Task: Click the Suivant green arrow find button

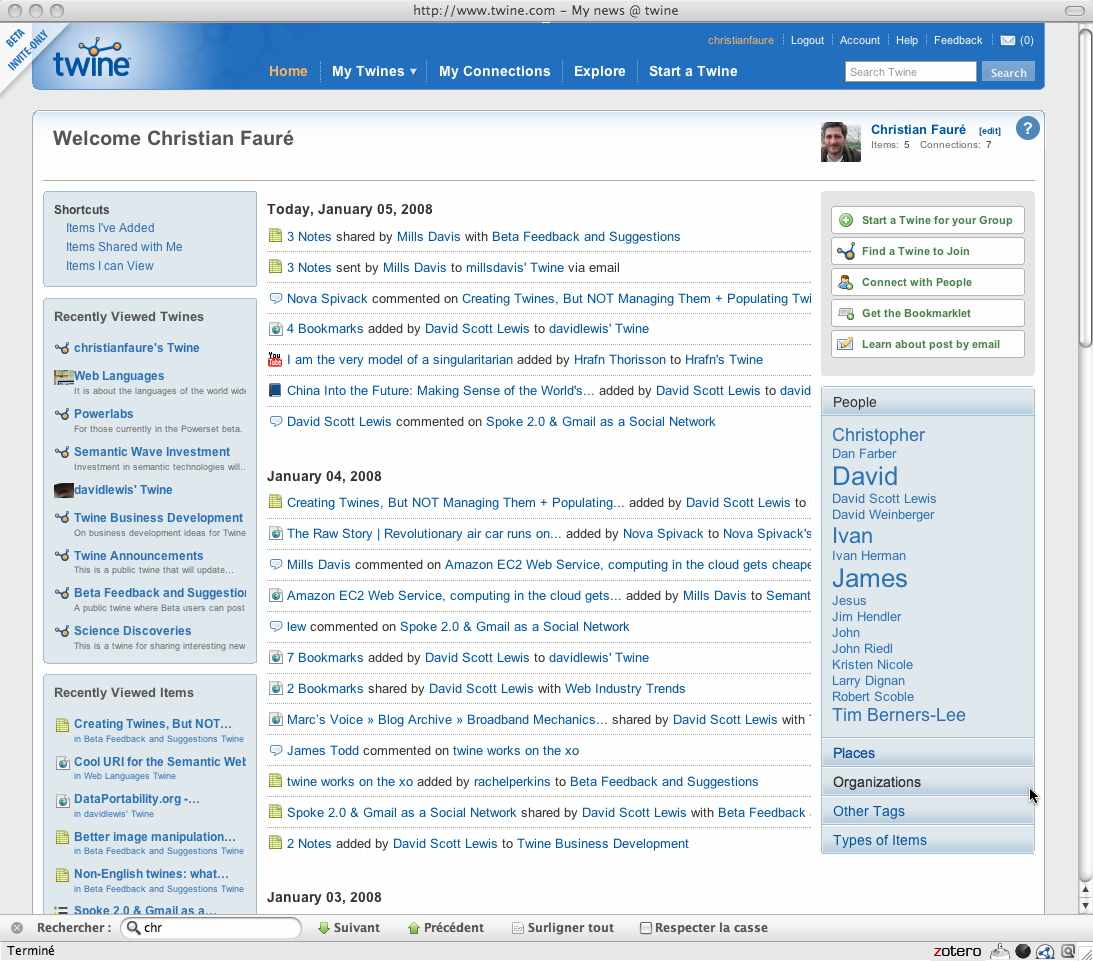Action: 349,928
